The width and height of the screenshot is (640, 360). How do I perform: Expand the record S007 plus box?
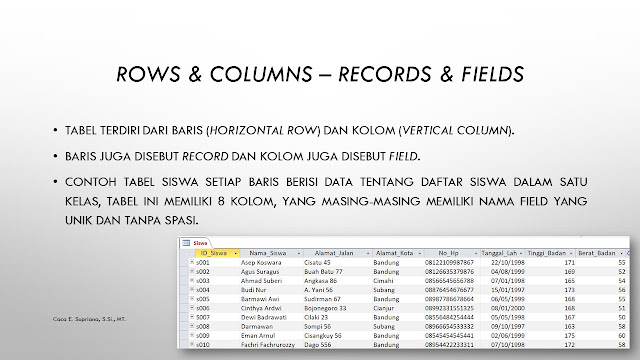192,317
